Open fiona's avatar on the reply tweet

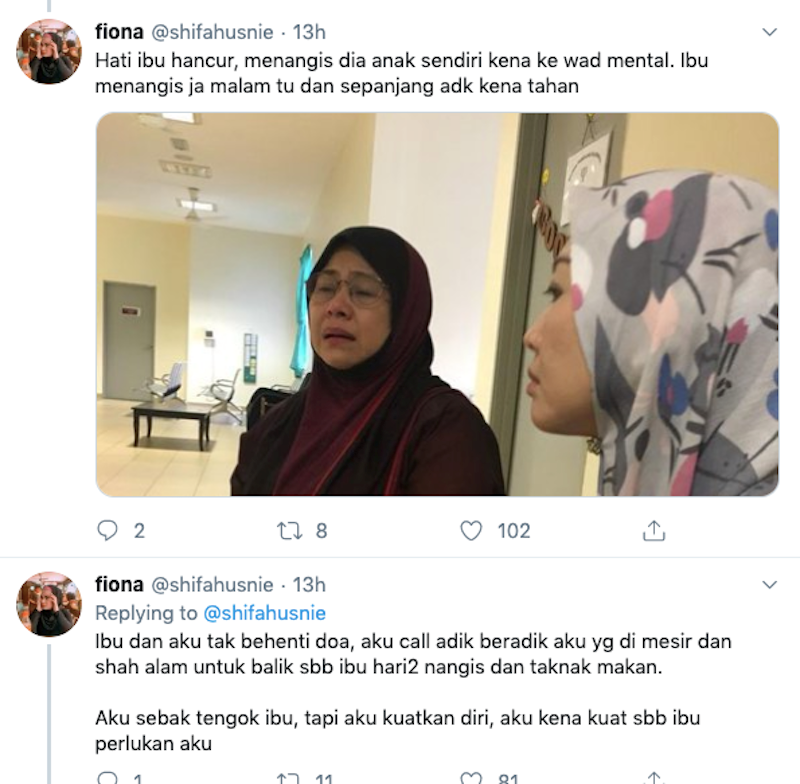49,604
